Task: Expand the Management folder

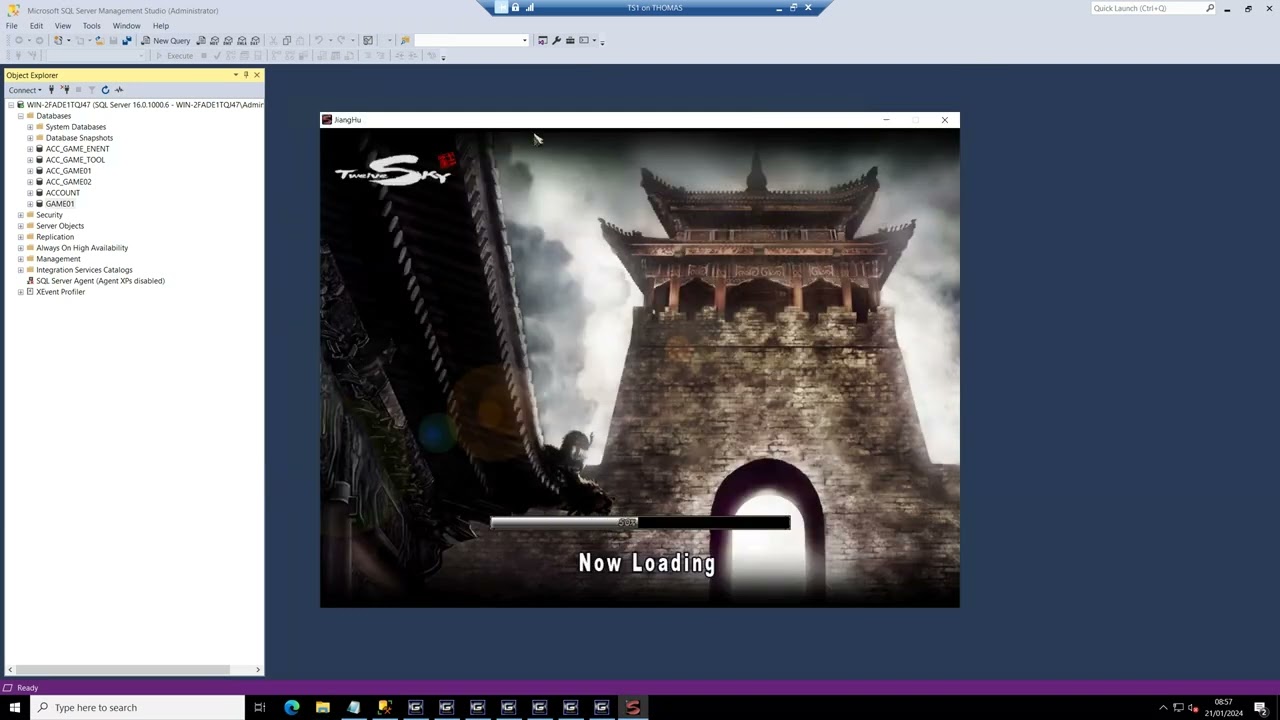Action: [x=20, y=259]
